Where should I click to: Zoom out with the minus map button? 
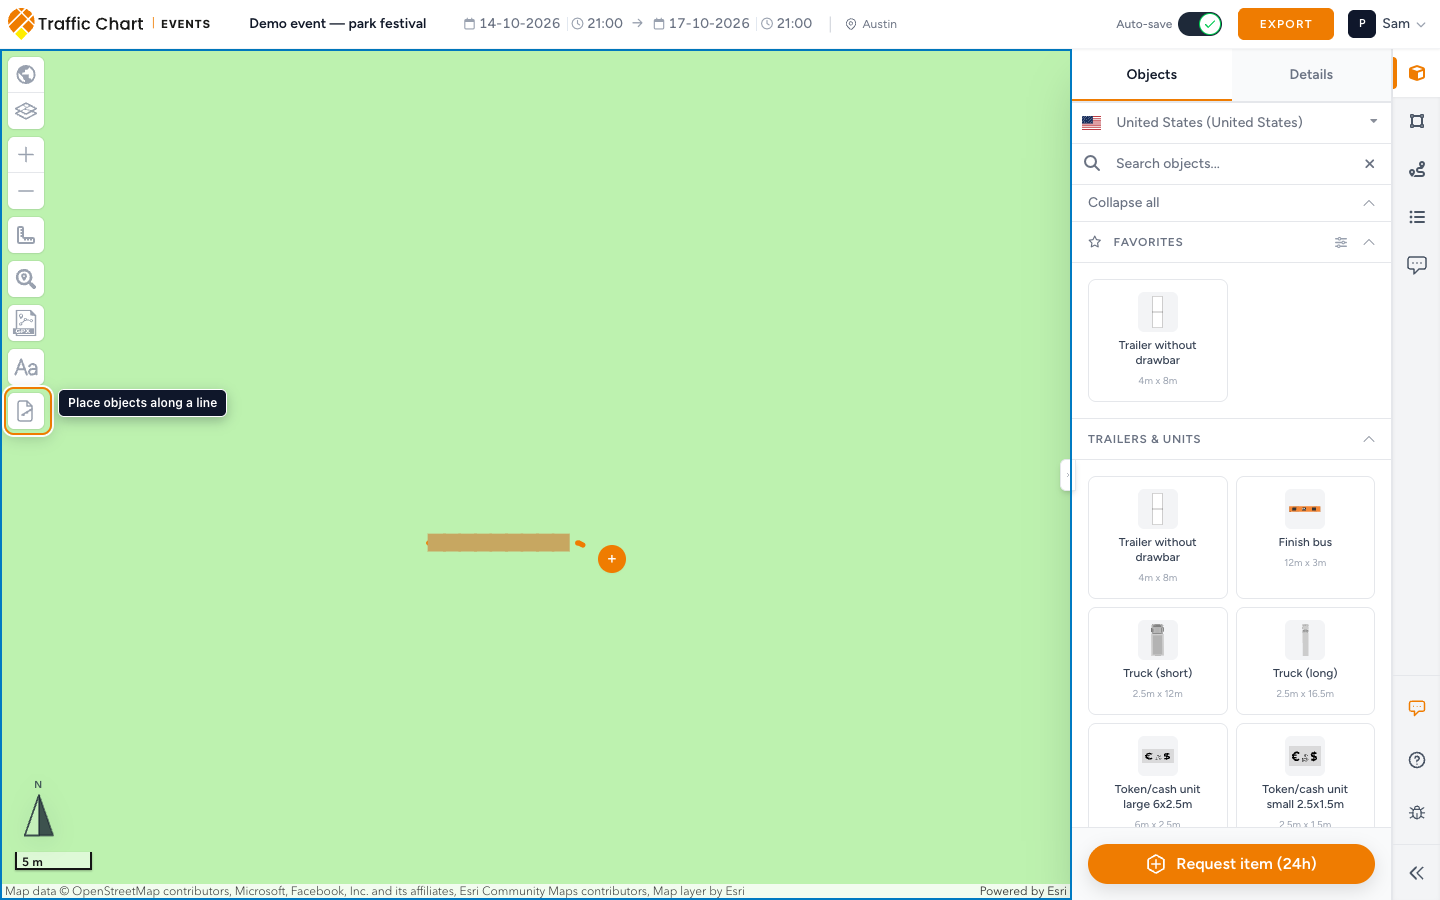click(26, 191)
